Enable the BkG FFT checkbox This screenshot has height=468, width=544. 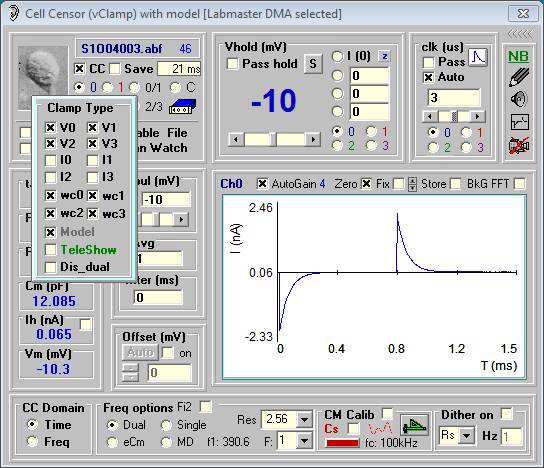point(519,184)
